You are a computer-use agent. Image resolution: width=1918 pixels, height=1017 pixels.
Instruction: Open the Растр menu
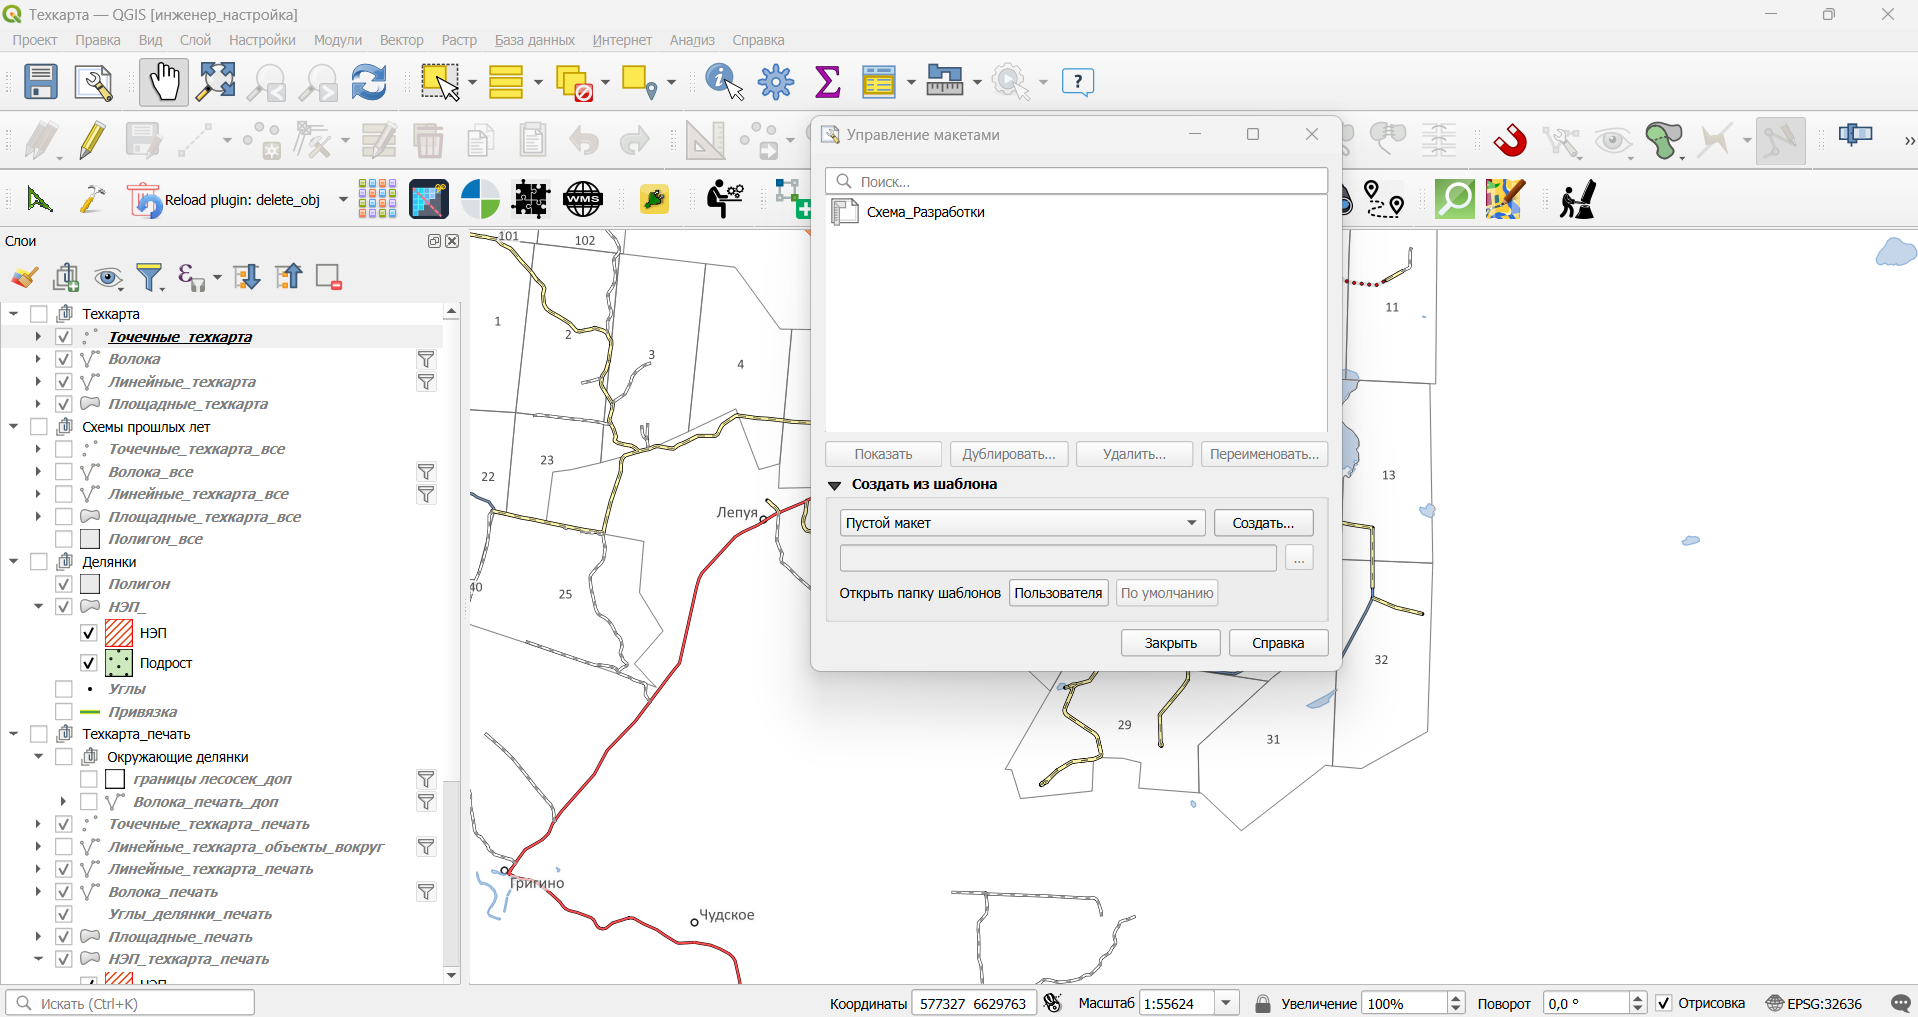(x=459, y=40)
